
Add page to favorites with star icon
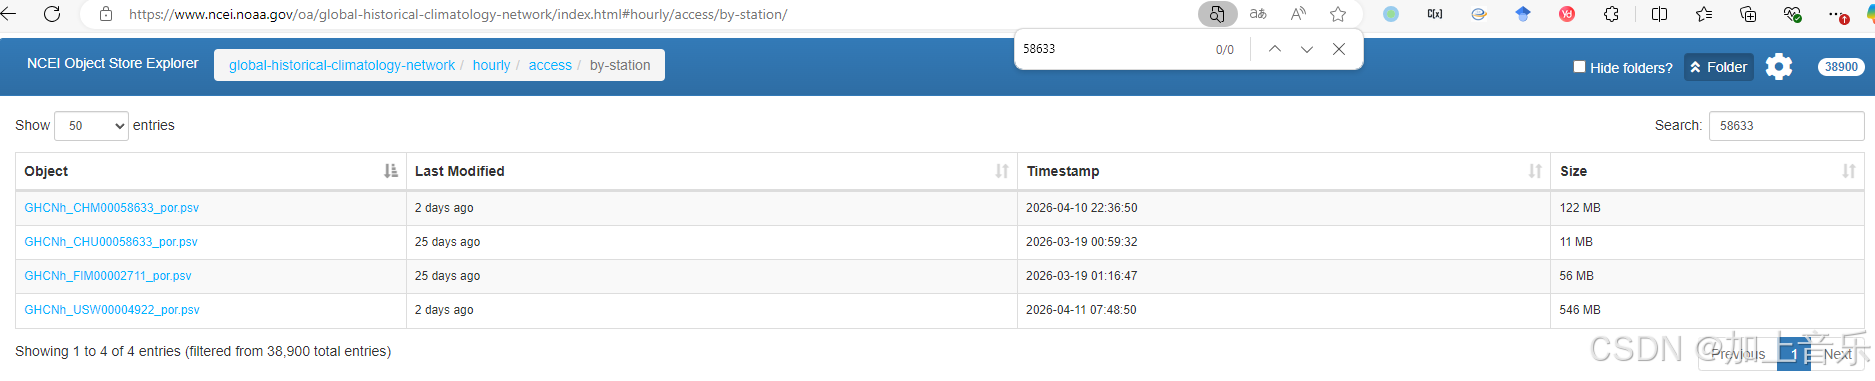tap(1338, 14)
